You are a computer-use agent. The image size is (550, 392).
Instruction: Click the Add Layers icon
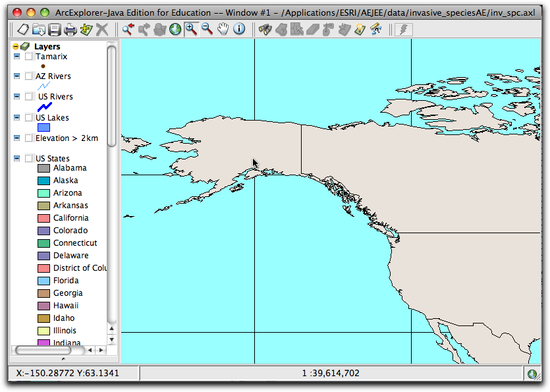pos(86,29)
